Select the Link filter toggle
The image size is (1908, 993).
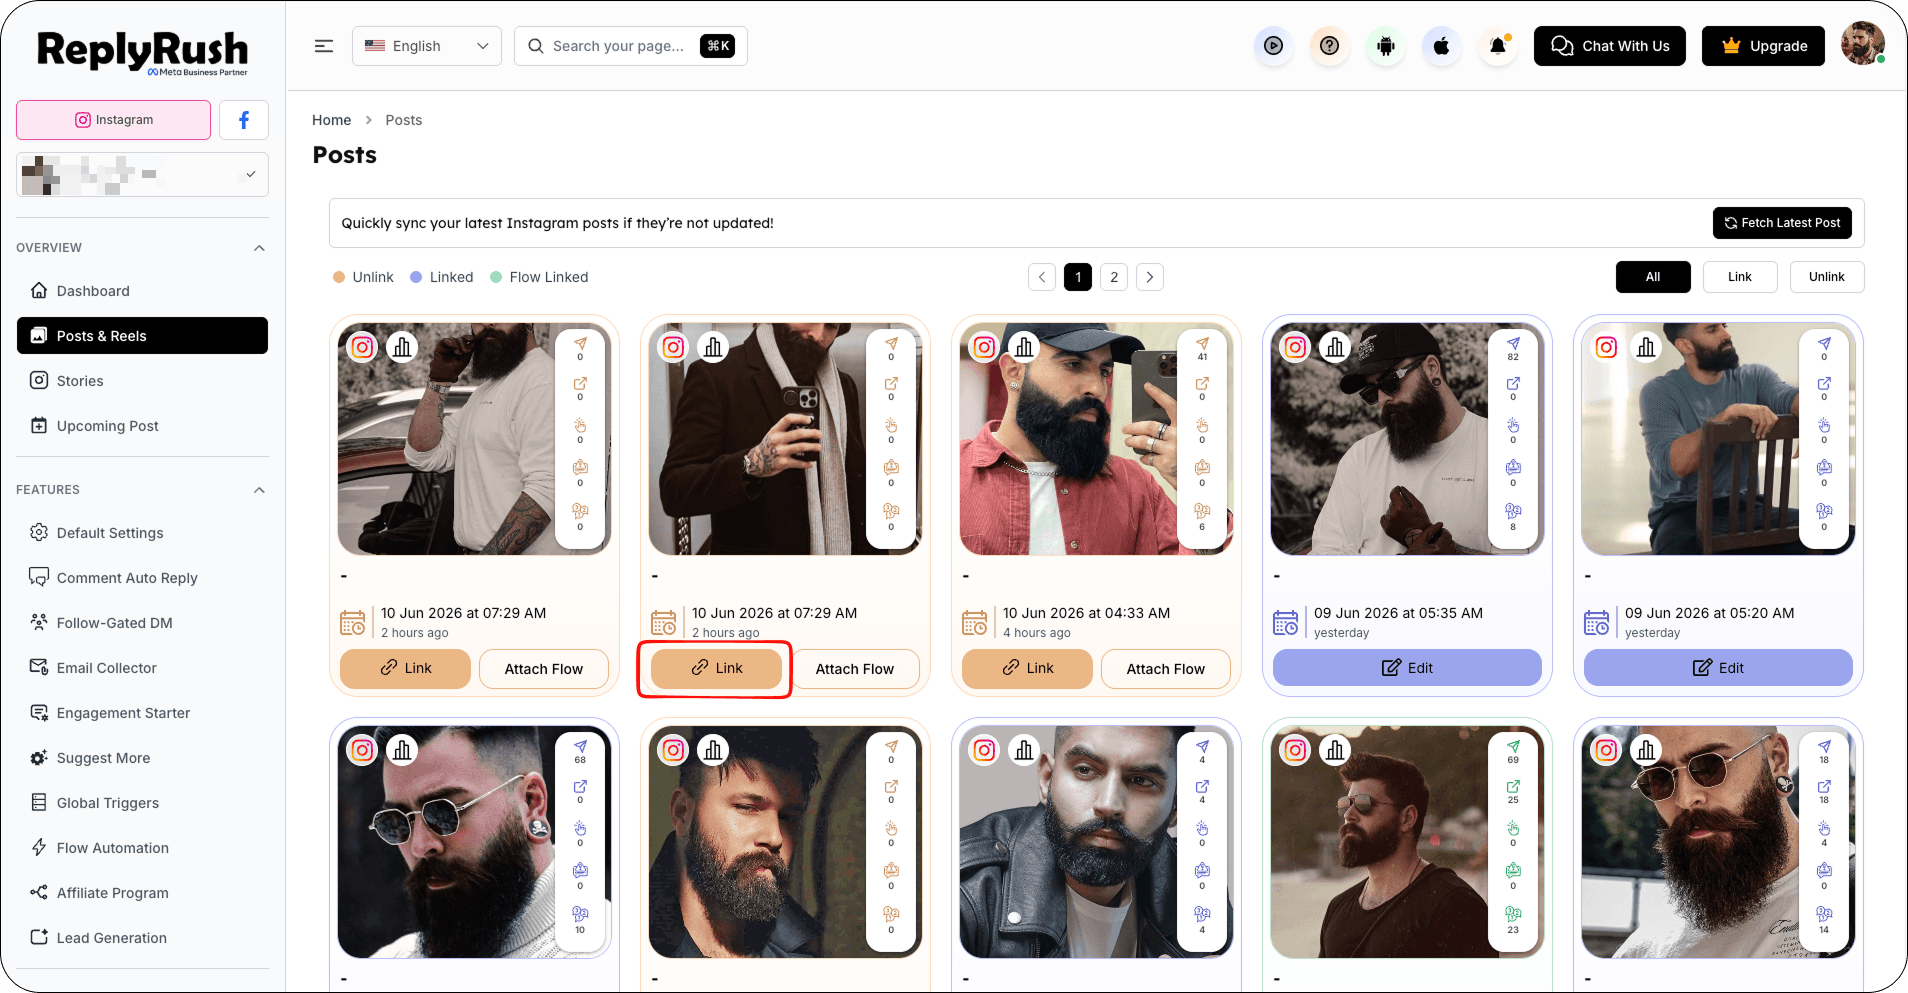(x=1740, y=277)
